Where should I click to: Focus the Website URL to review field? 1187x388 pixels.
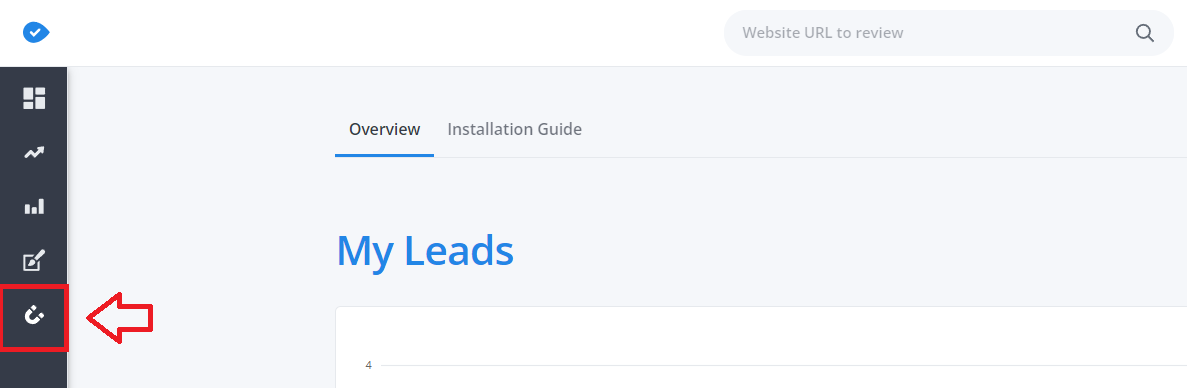pos(949,33)
